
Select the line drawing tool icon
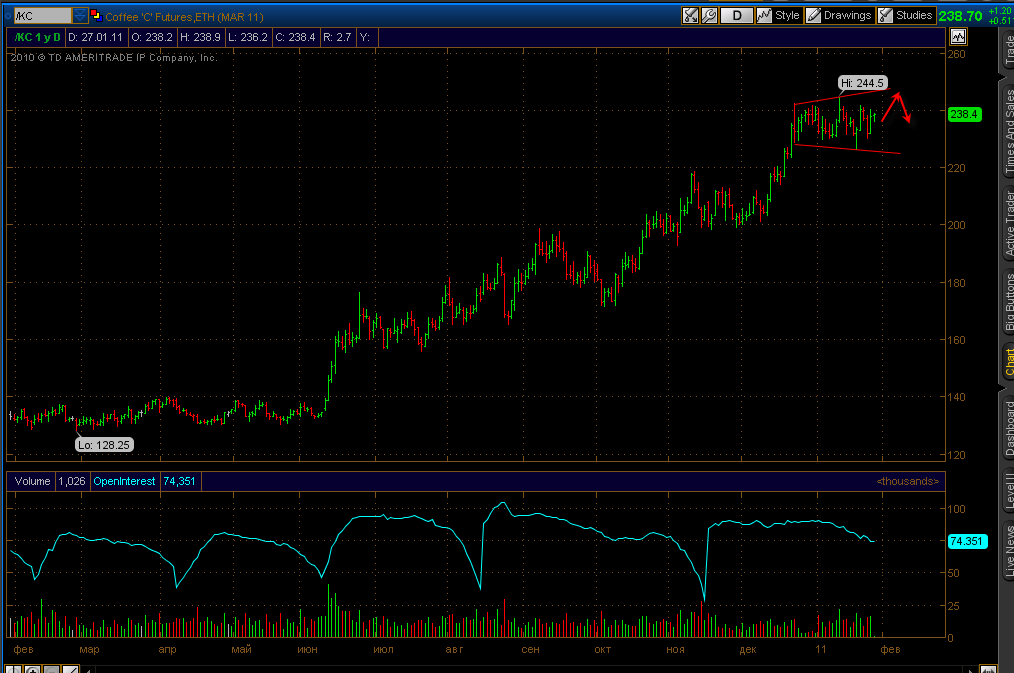click(70, 670)
